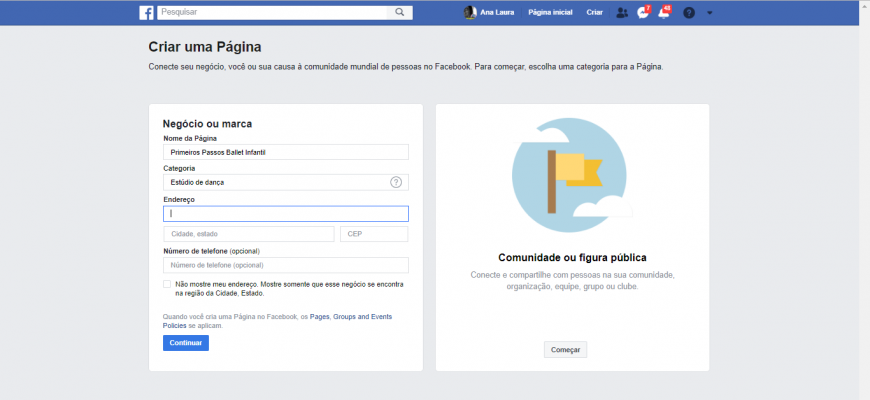Viewport: 870px width, 400px height.
Task: Click the Criar uma Página title
Action: (205, 47)
